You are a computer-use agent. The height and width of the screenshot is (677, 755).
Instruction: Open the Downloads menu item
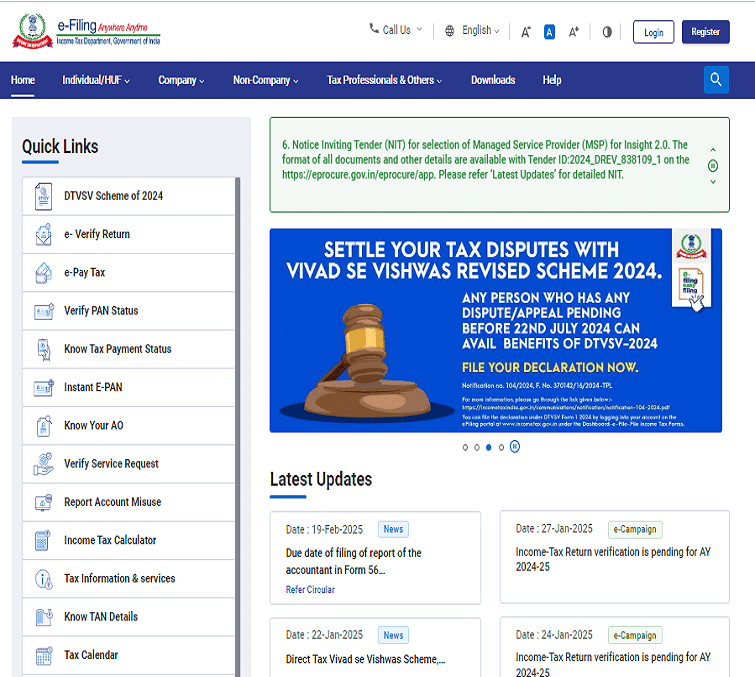[493, 80]
